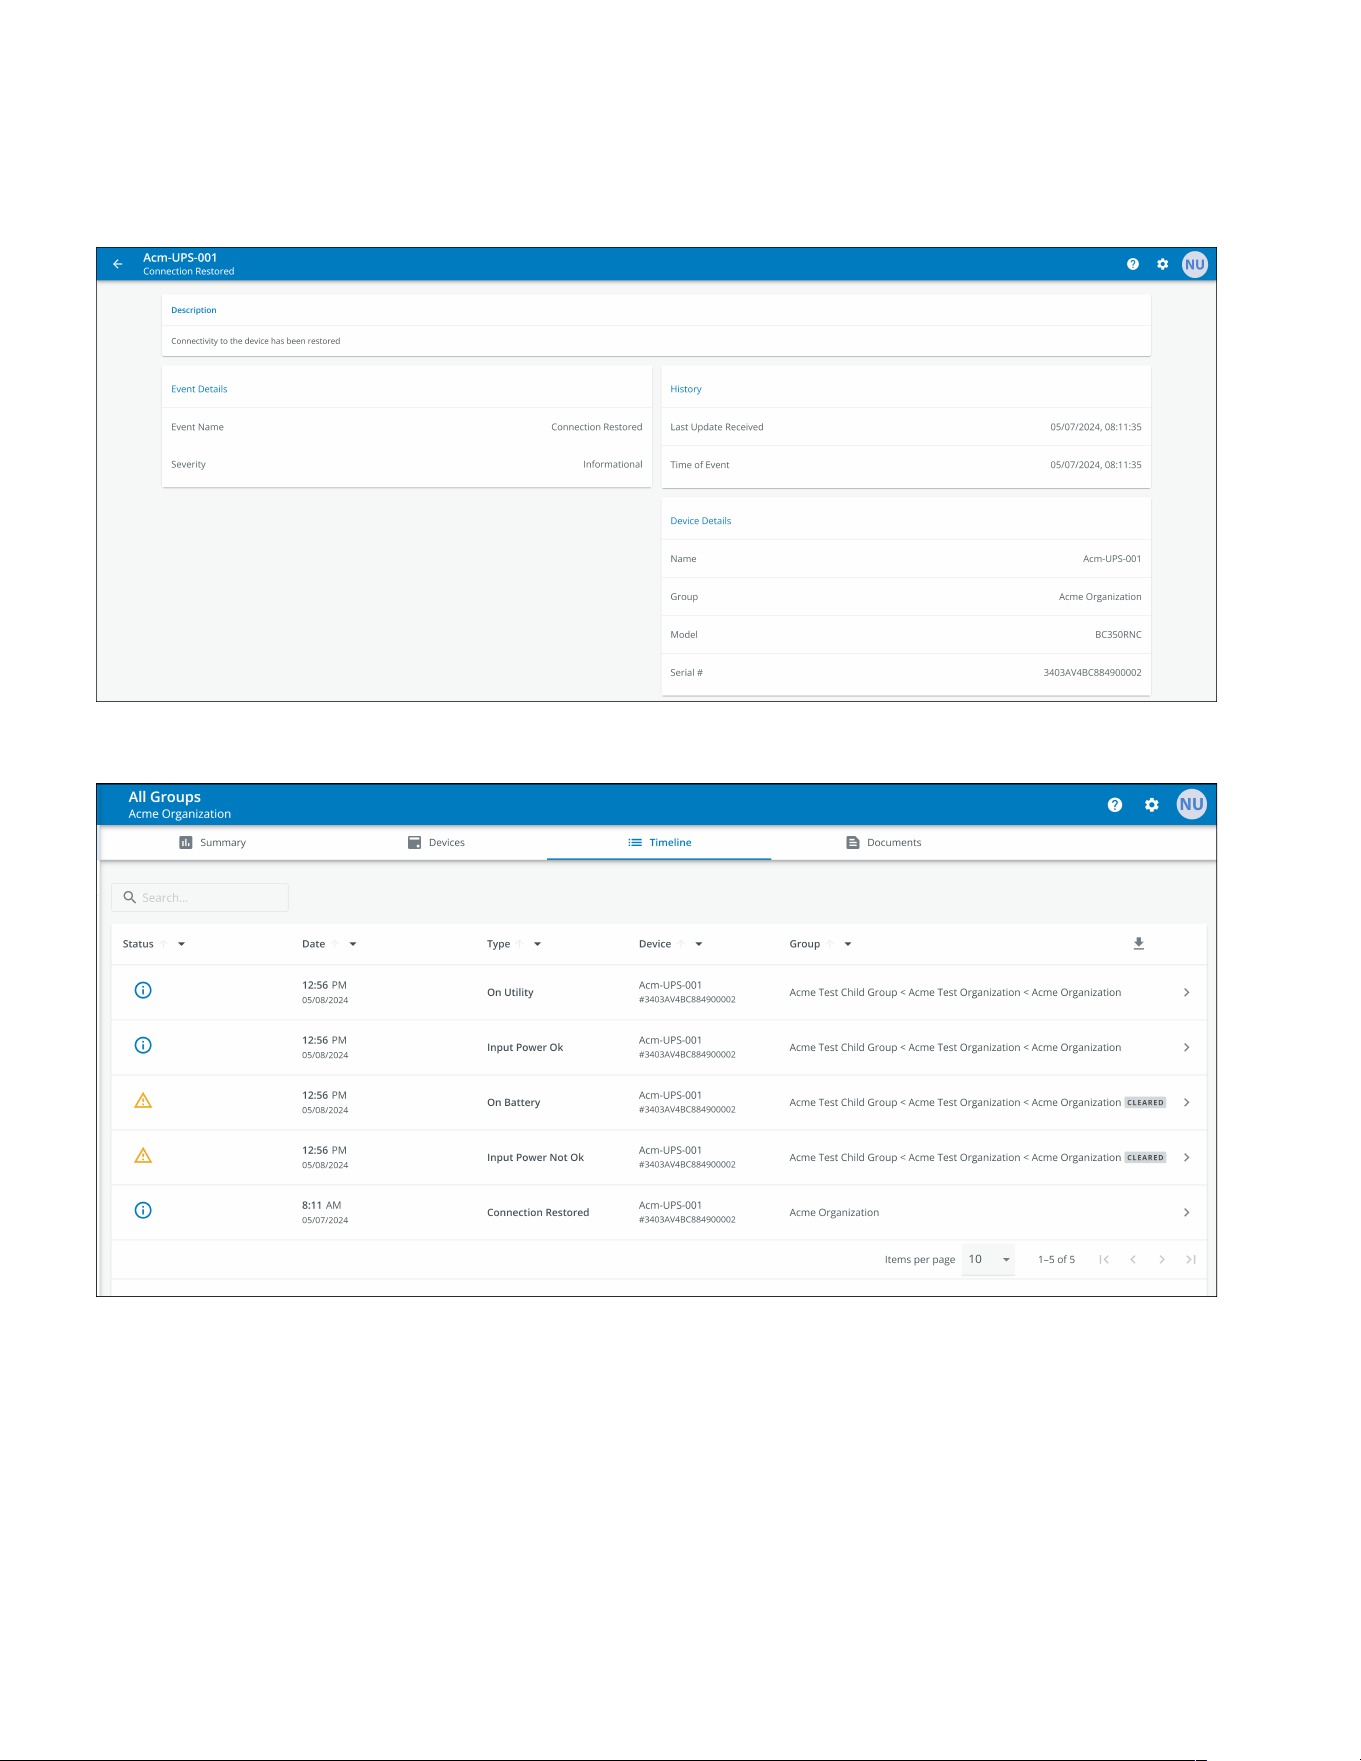Sort by Status column arrow
This screenshot has width=1361, height=1761.
164,944
